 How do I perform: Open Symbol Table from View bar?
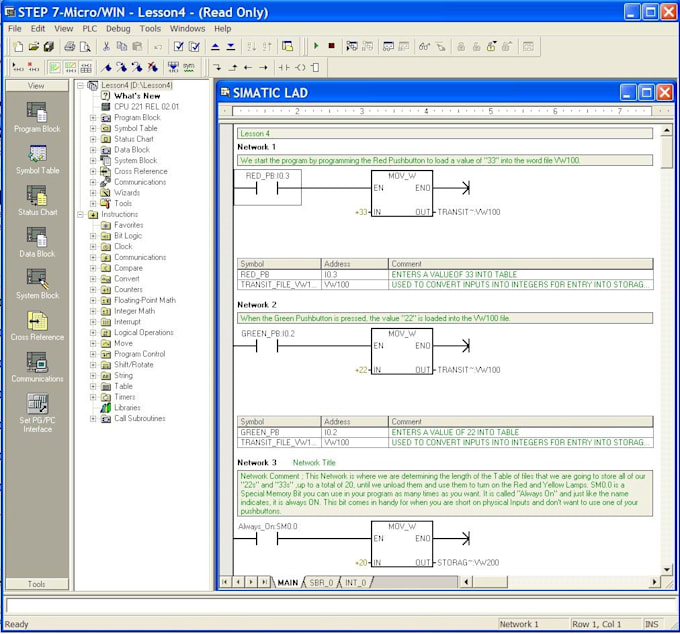tap(36, 154)
